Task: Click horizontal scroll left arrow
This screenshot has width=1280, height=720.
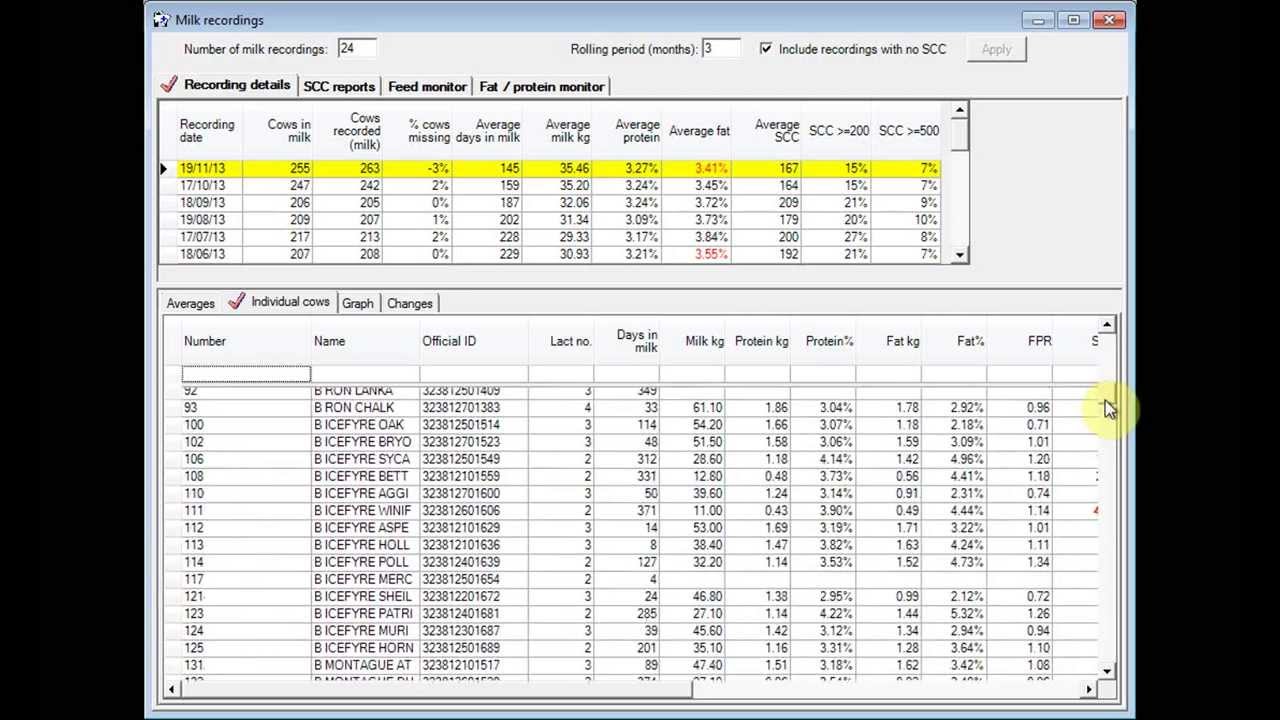Action: [x=171, y=688]
